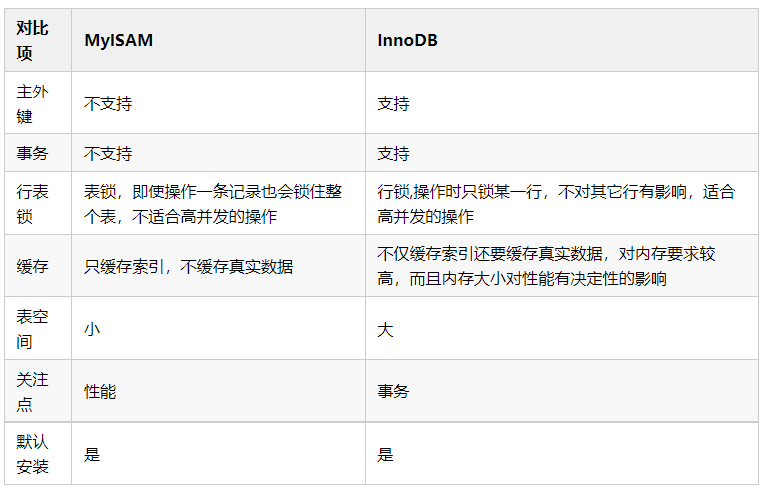The height and width of the screenshot is (489, 763).
Task: Click InnoDB's 支持 cell in 事务 row
Action: (x=393, y=155)
